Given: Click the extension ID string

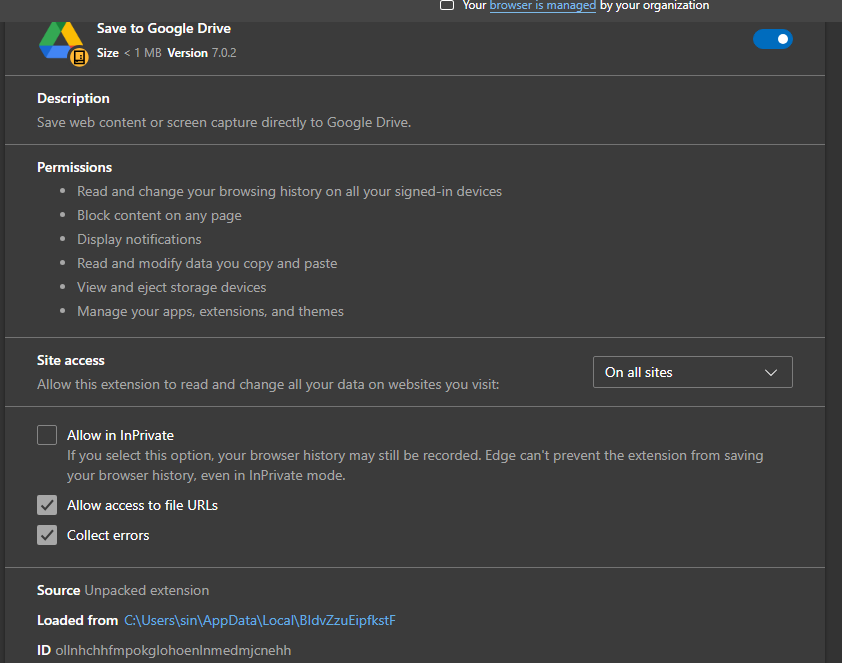Looking at the screenshot, I should coord(173,650).
